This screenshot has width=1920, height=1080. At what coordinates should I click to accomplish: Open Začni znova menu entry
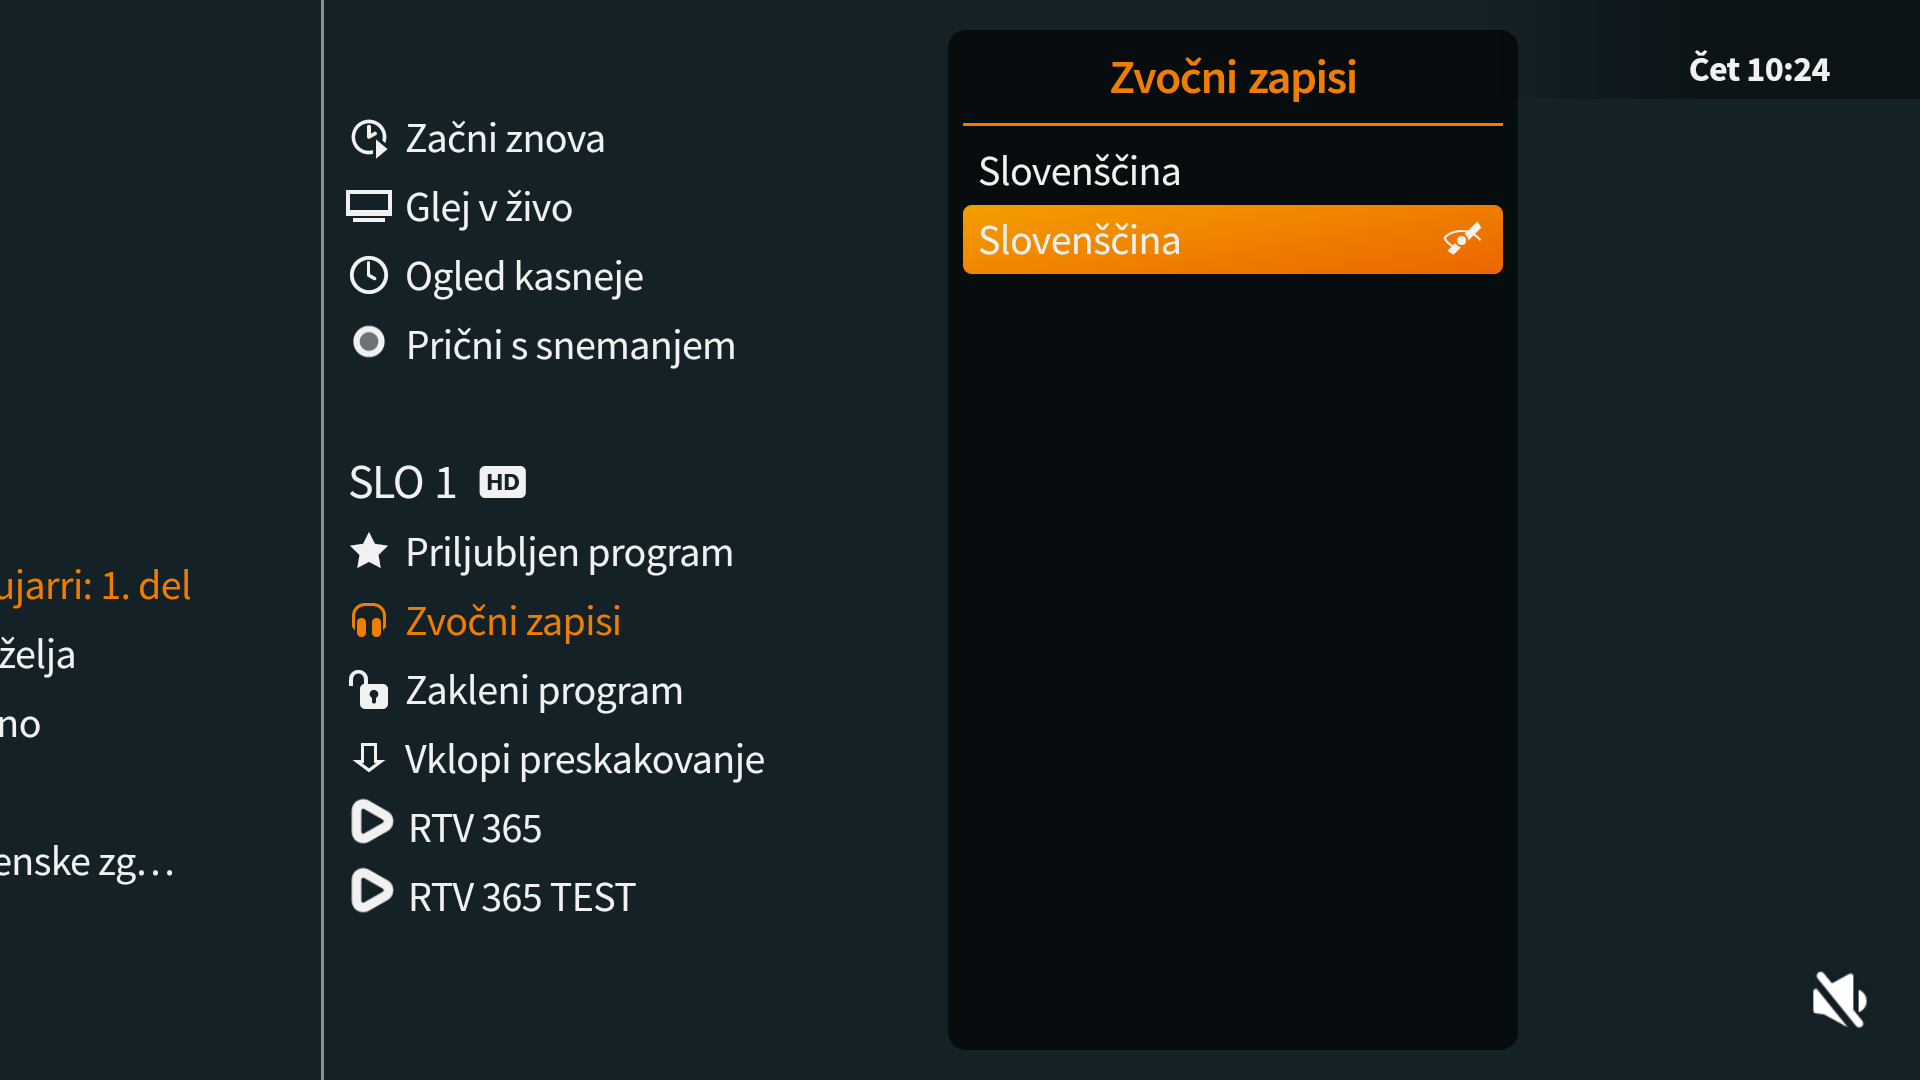click(x=505, y=139)
